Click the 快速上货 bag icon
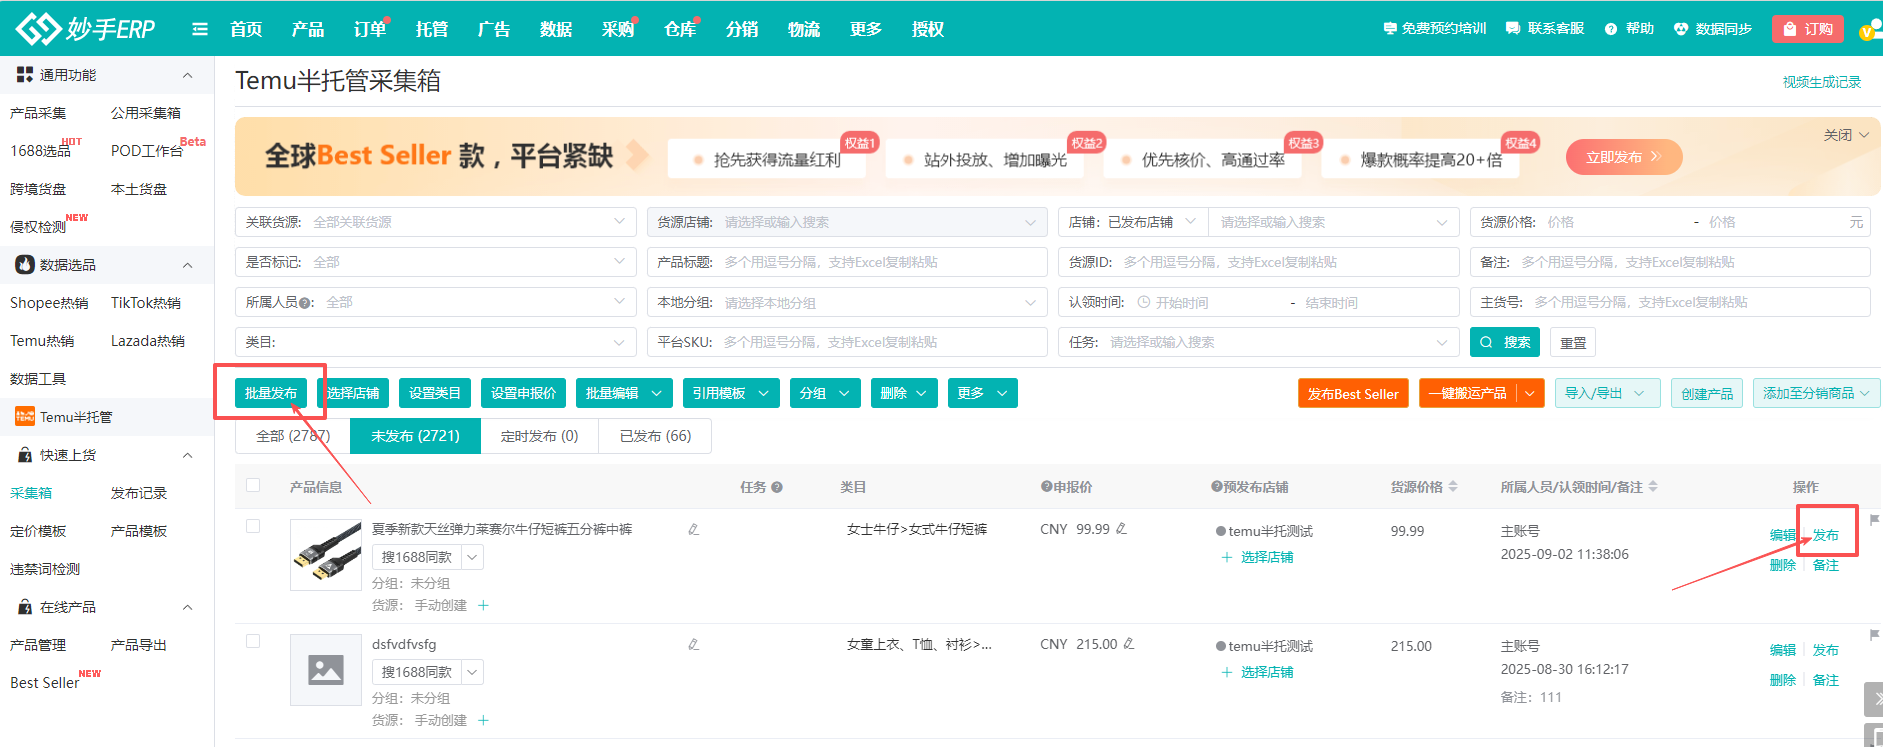 tap(25, 455)
